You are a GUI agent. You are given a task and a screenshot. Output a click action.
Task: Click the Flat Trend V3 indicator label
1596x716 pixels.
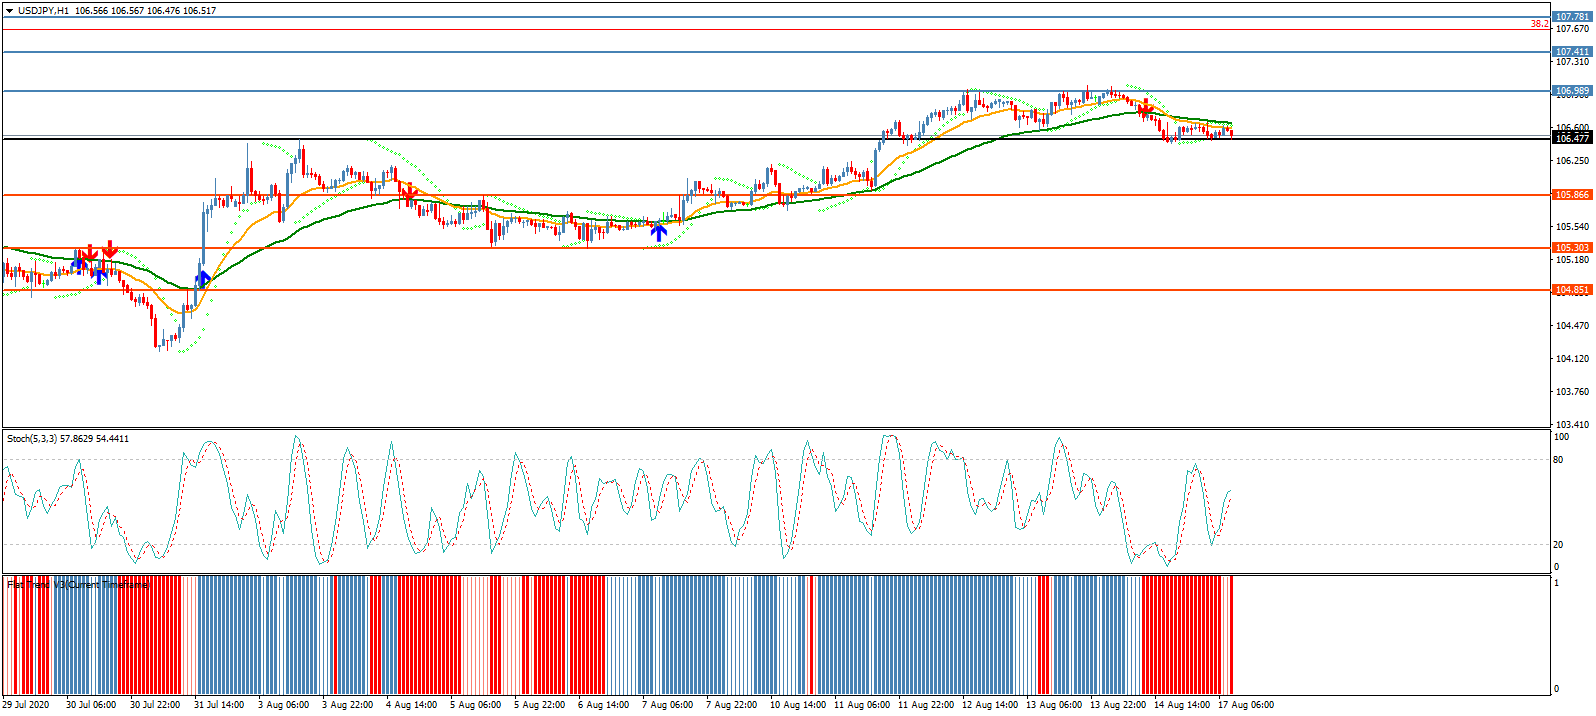tap(78, 585)
